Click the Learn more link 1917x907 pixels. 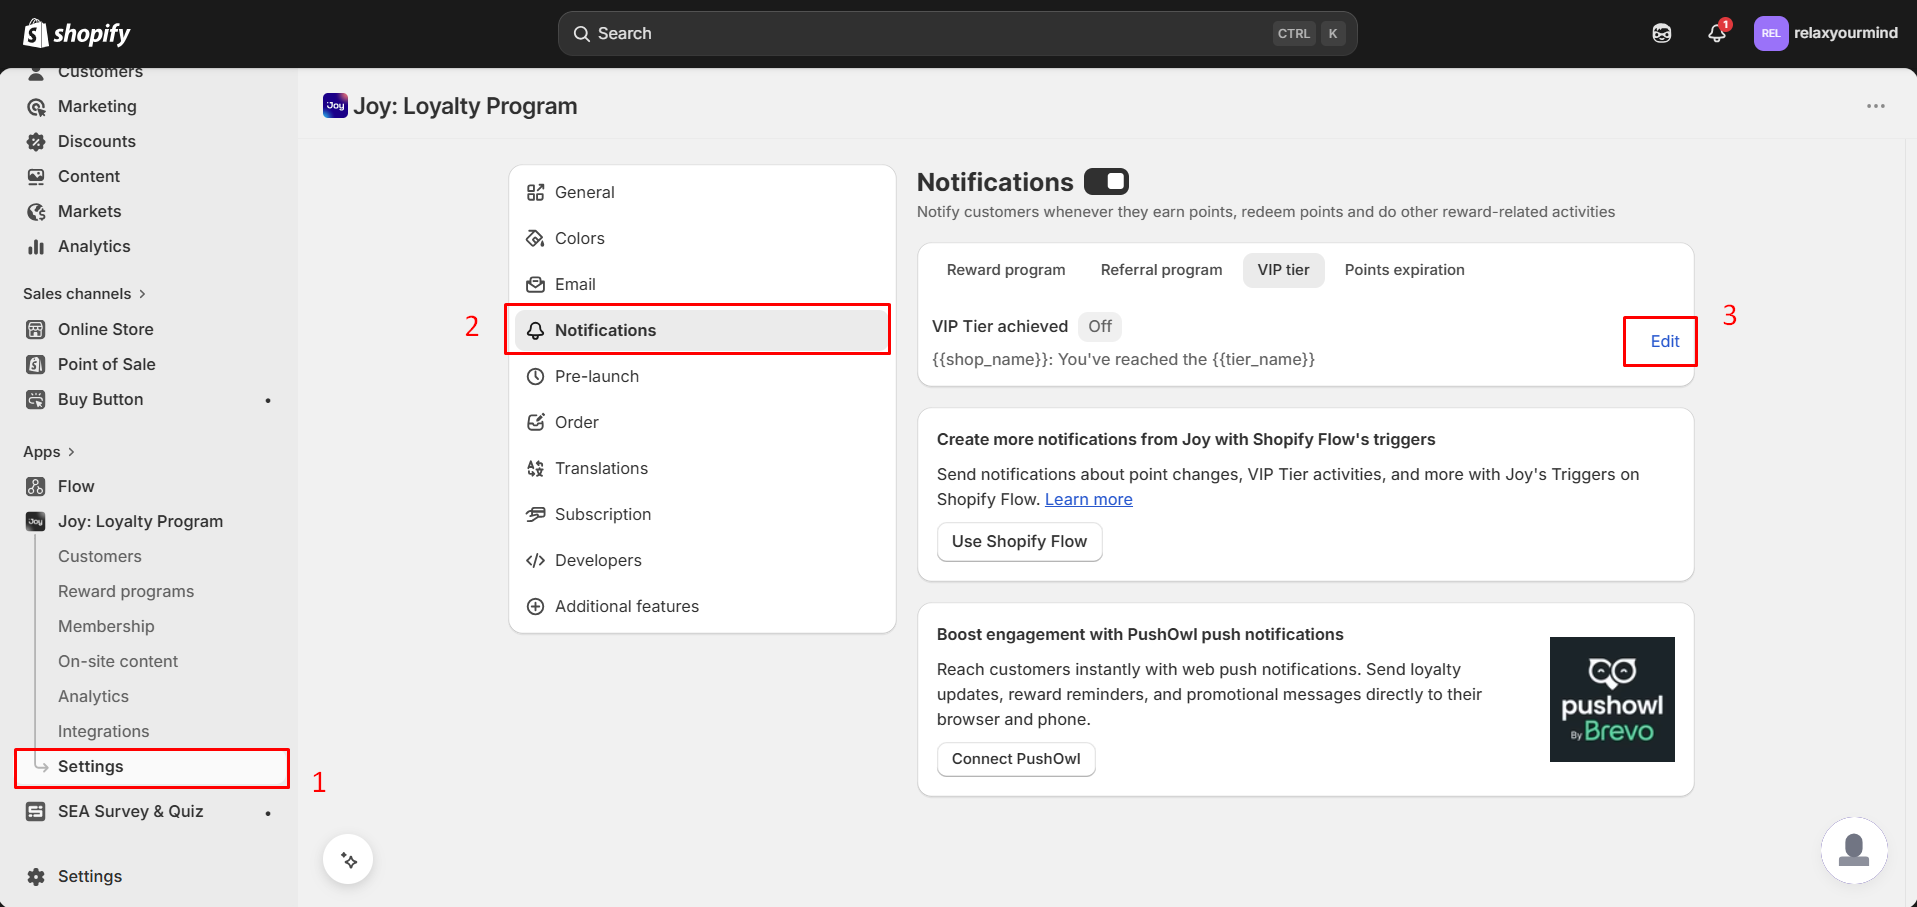[x=1089, y=500]
